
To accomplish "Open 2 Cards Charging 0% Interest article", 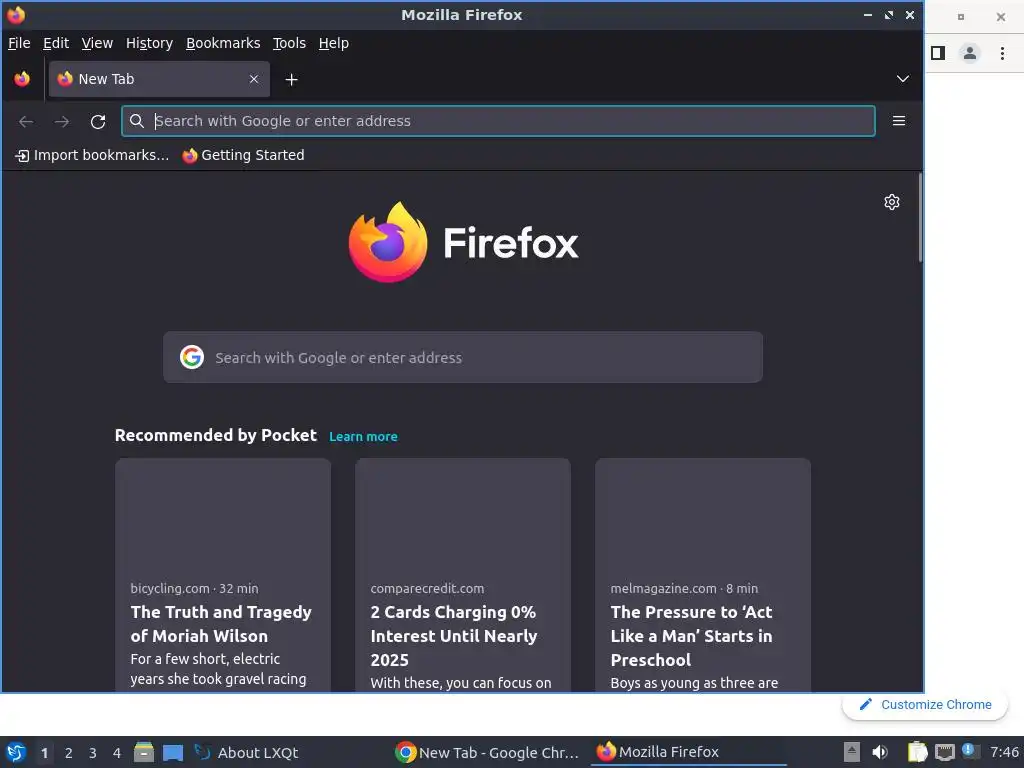I will coord(454,636).
